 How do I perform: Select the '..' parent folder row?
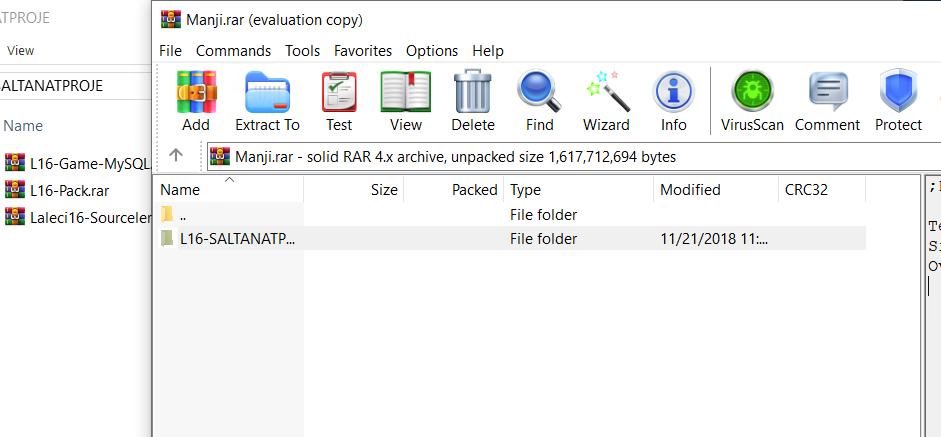(510, 214)
